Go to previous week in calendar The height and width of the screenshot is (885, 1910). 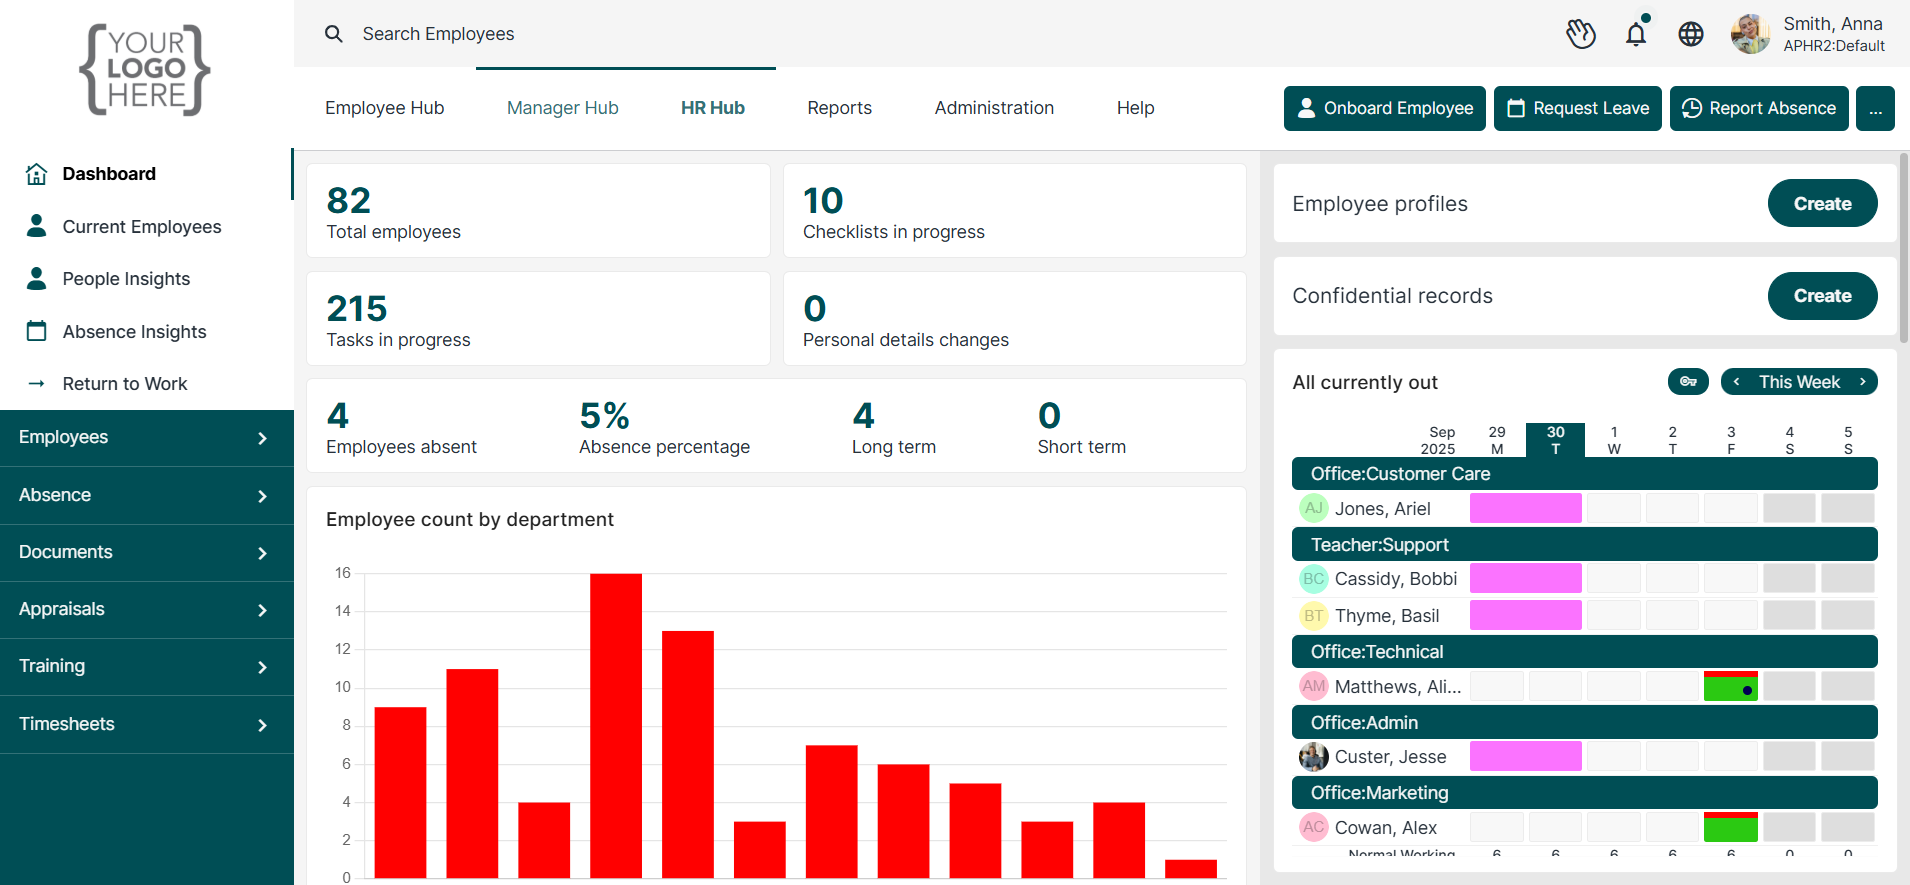(x=1737, y=382)
